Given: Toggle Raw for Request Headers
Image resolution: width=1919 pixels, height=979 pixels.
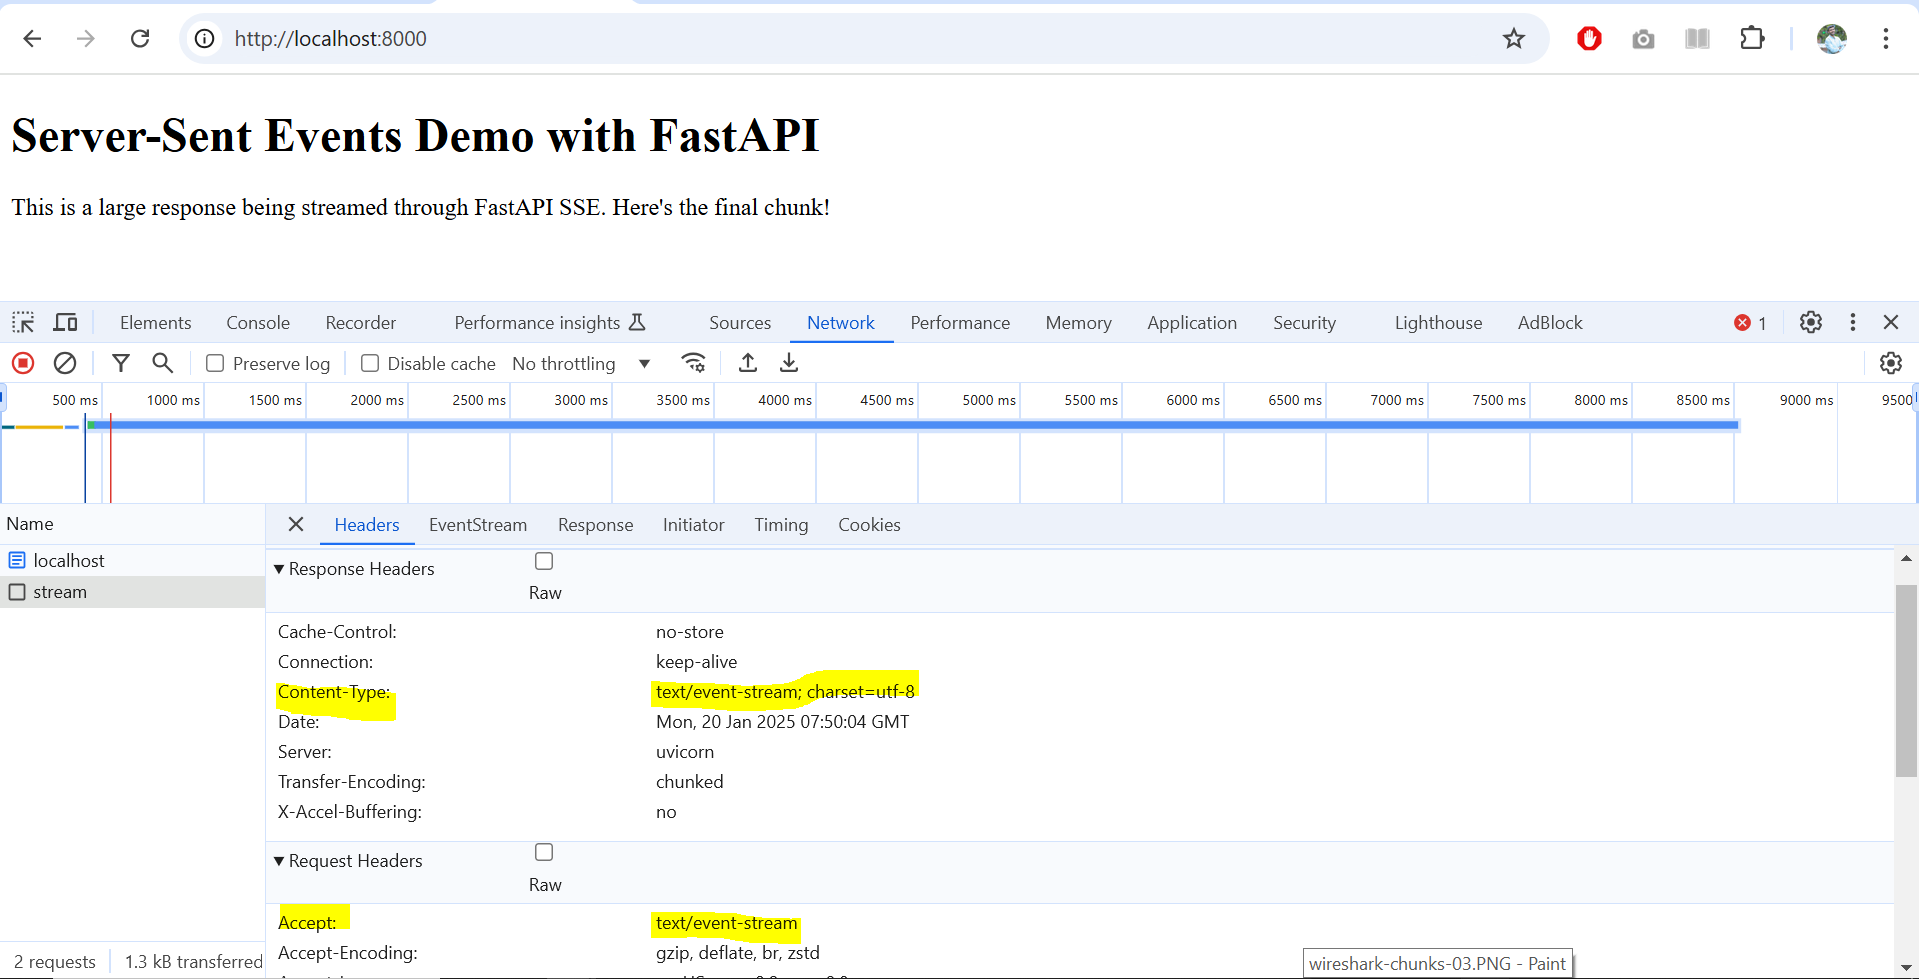Looking at the screenshot, I should (x=544, y=852).
